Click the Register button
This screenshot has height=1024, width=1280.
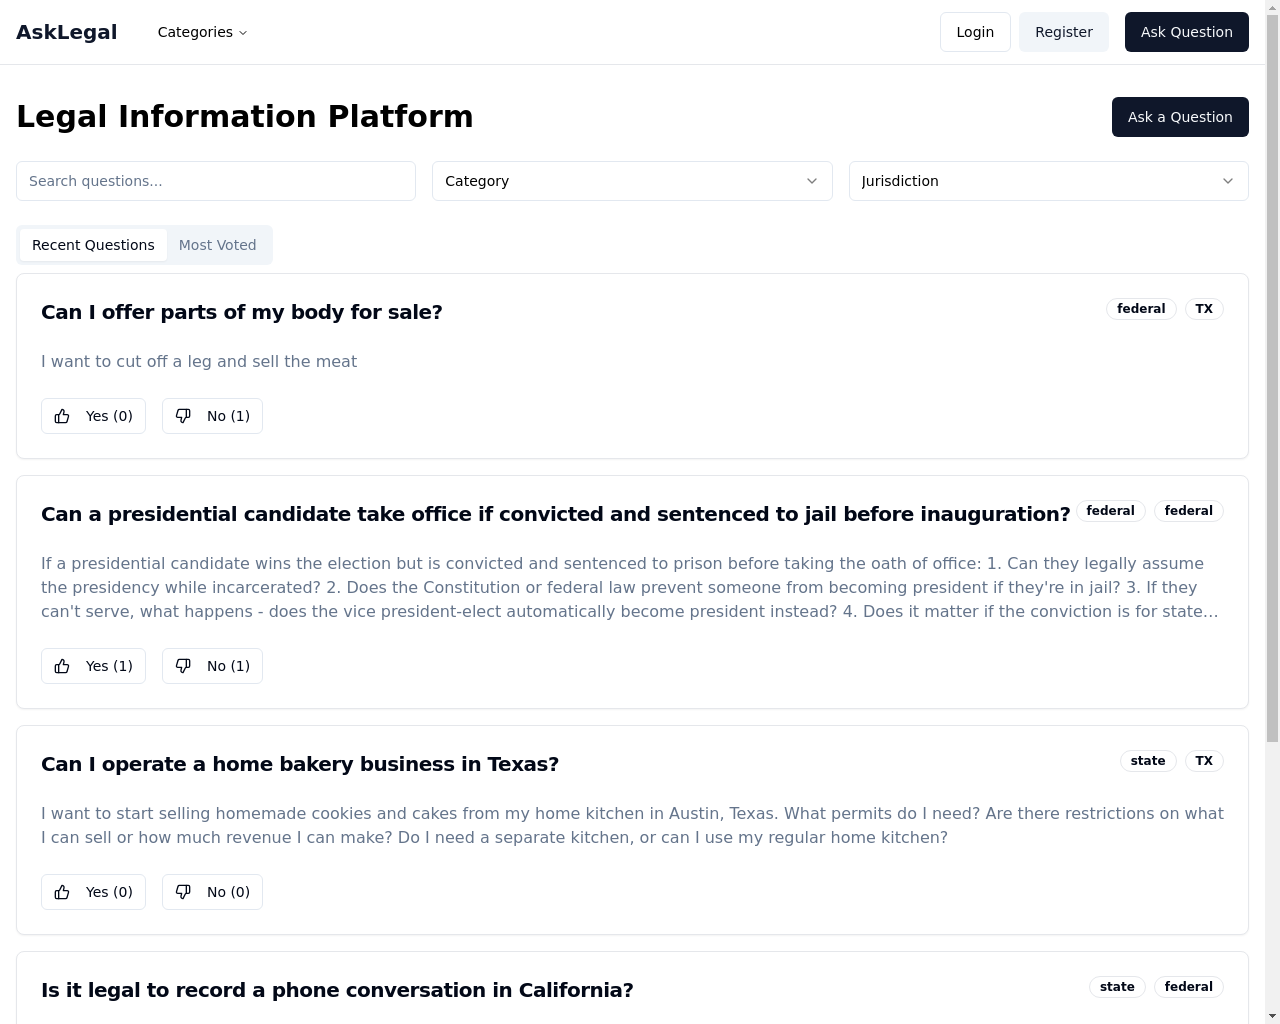tap(1064, 32)
